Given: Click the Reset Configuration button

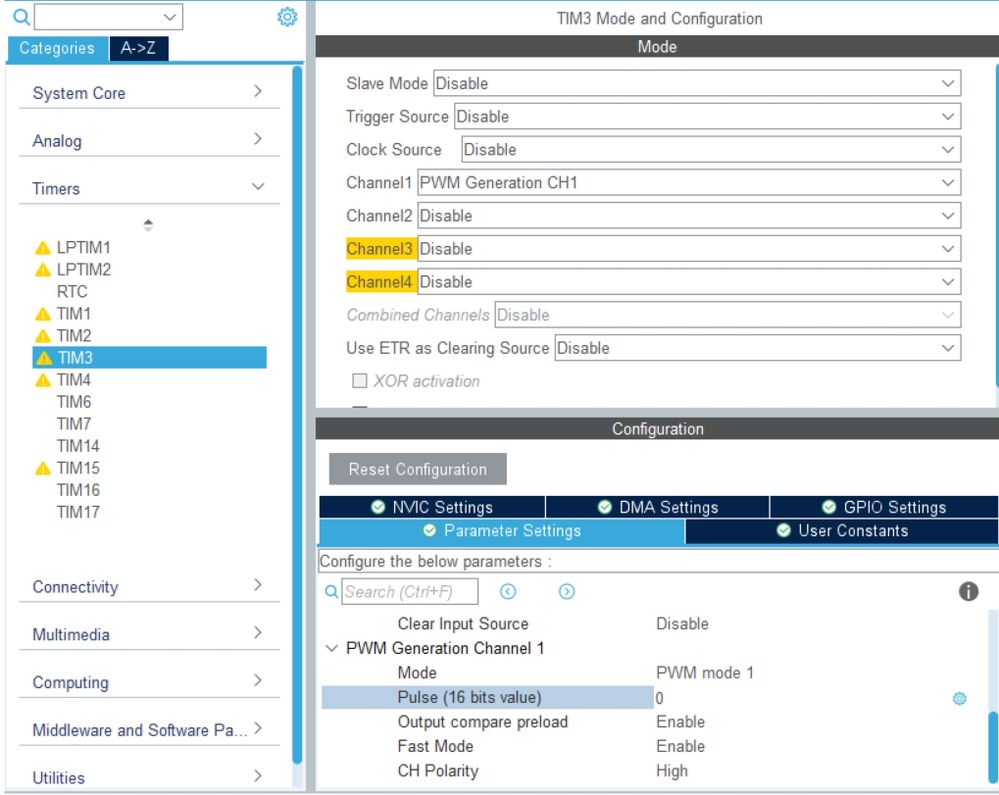Looking at the screenshot, I should click(418, 469).
